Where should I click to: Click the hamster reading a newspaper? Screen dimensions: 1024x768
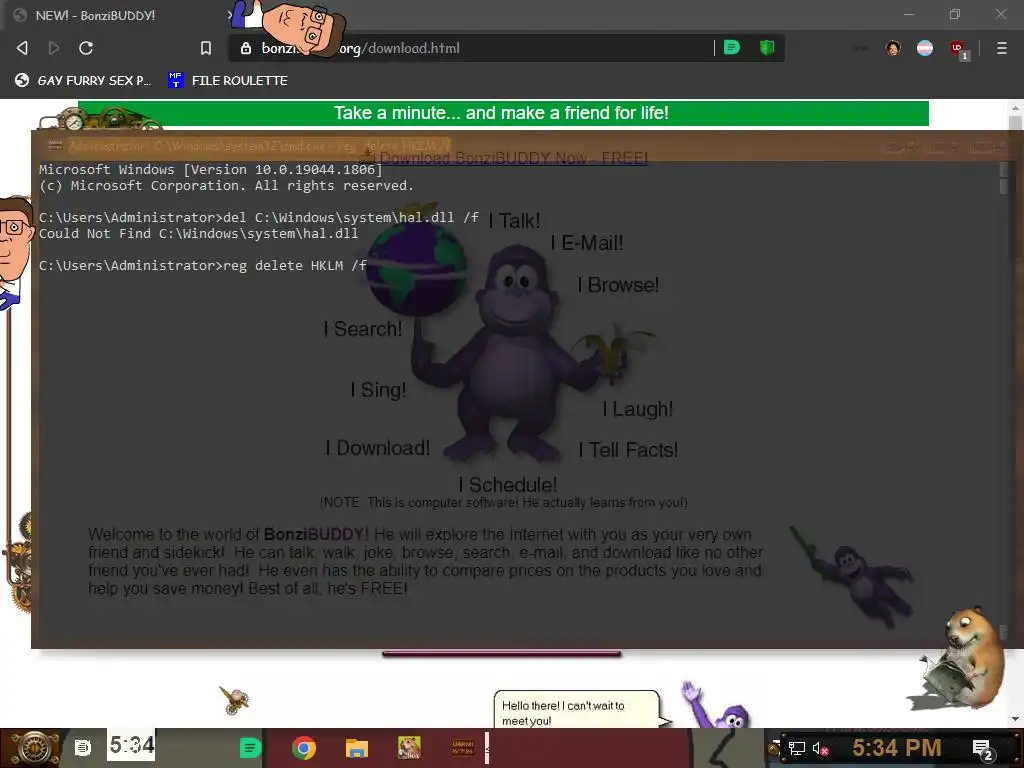coord(960,658)
